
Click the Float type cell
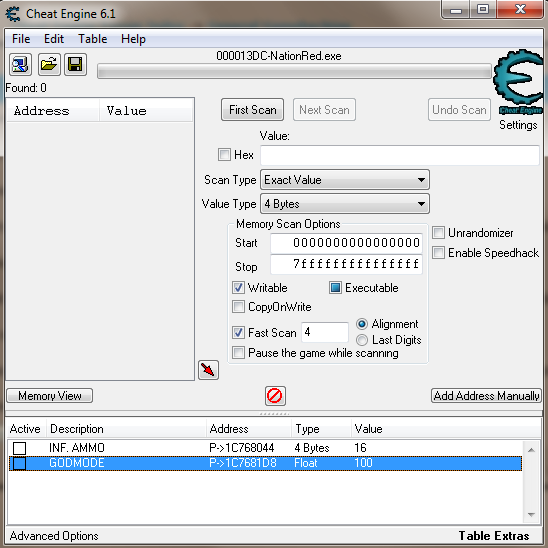click(306, 463)
